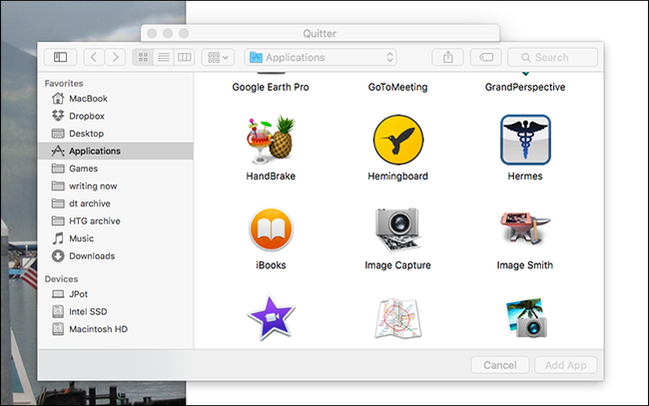
Task: Select the Image Capture camera icon
Action: pos(398,229)
